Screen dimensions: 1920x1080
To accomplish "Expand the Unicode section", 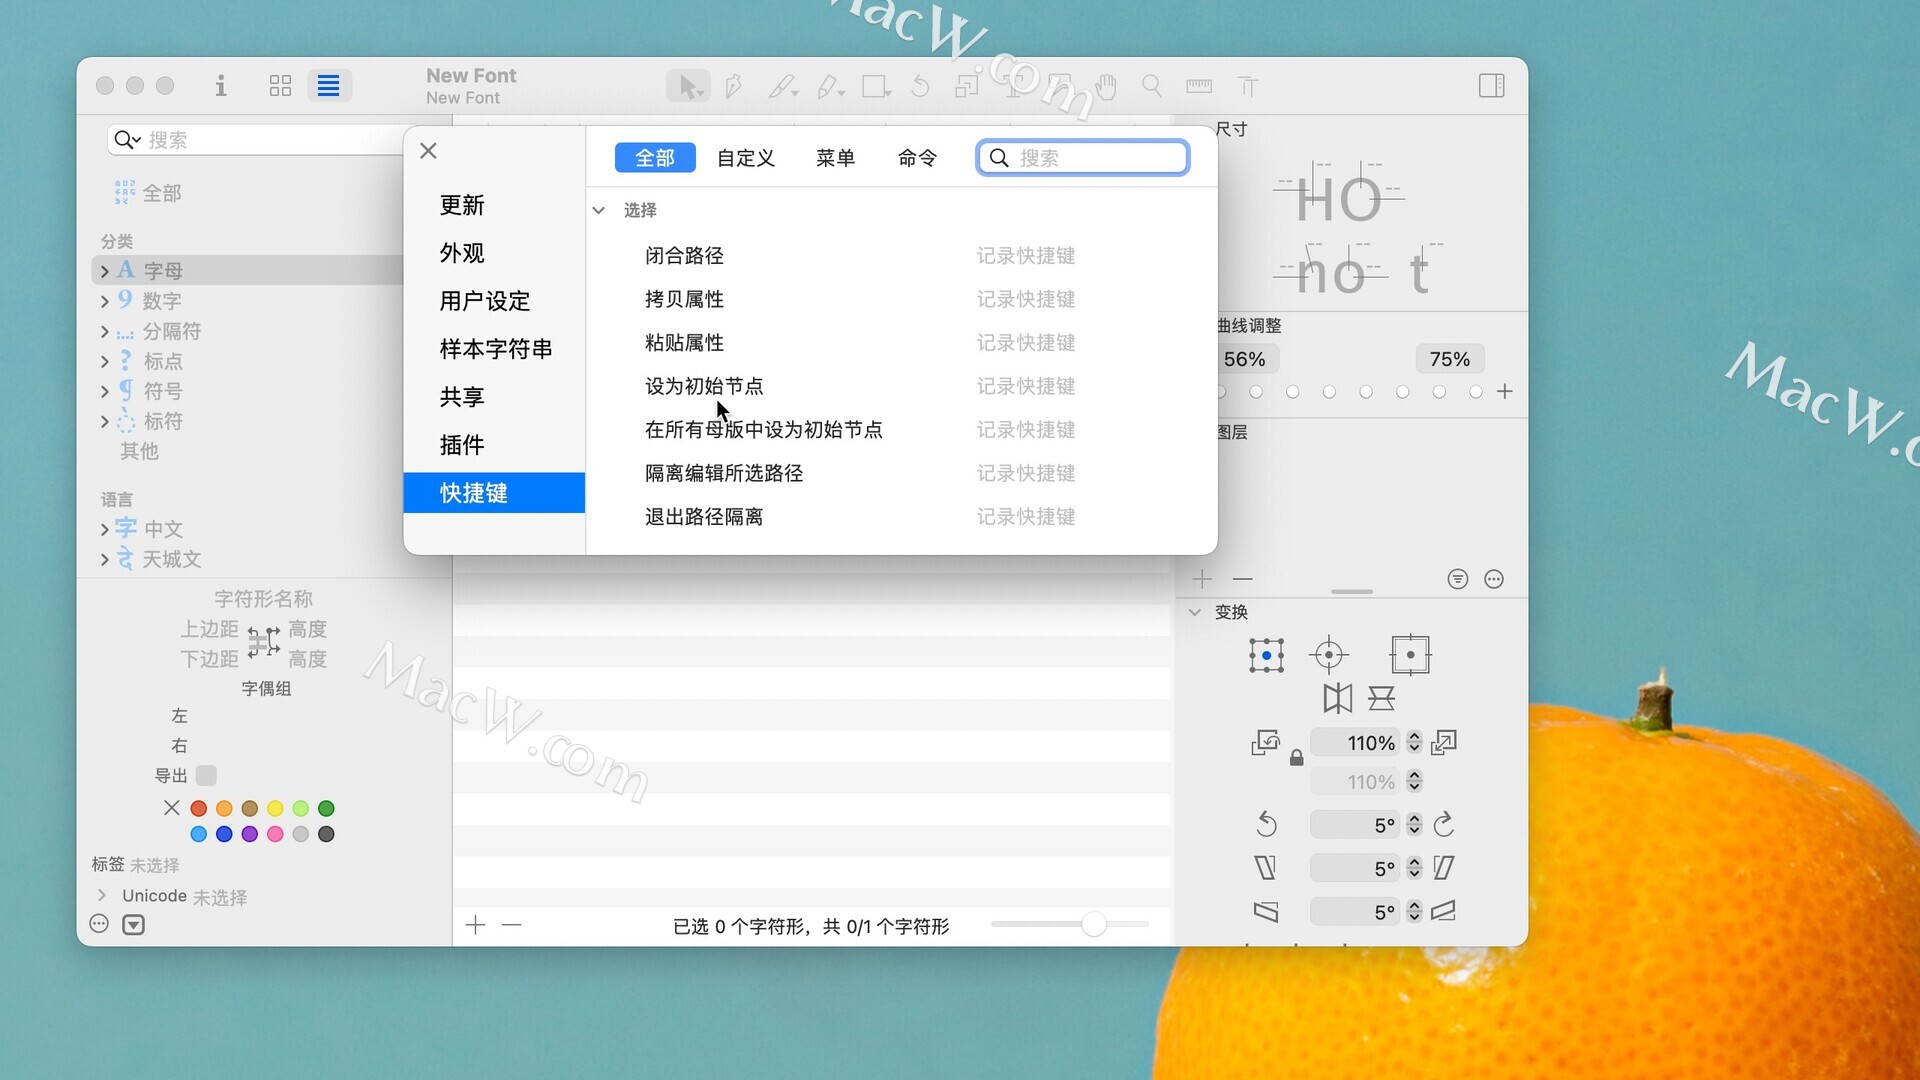I will point(102,895).
